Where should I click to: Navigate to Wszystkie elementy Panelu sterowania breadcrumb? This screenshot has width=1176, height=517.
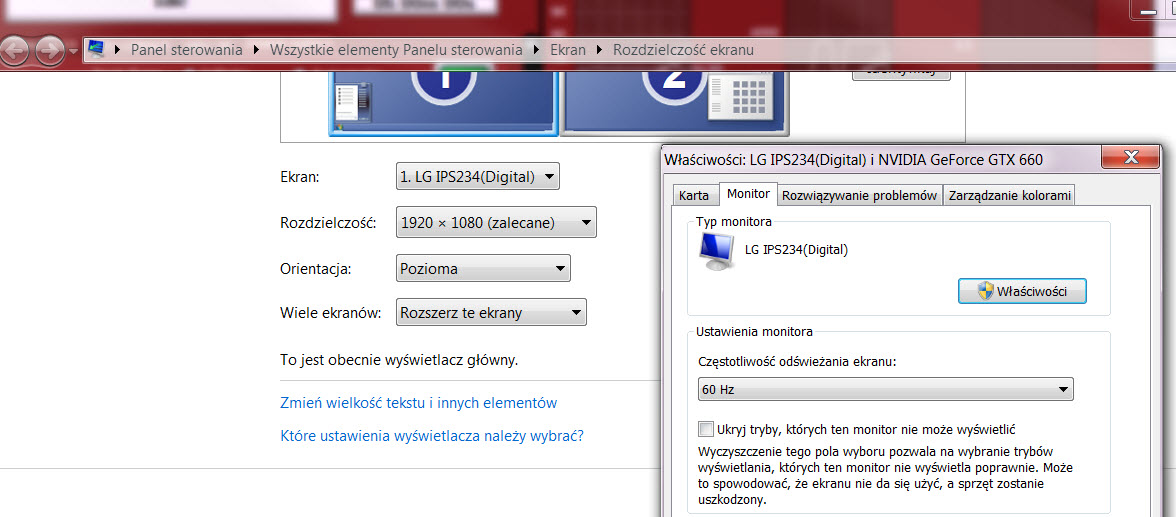tap(396, 50)
